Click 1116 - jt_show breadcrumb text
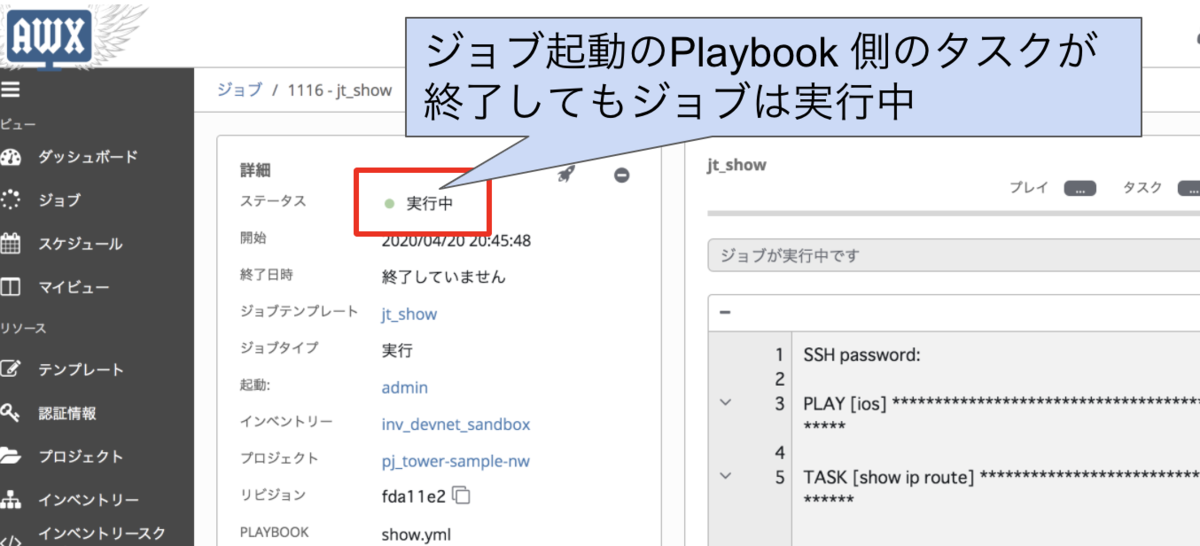Screen dimensions: 1200x546 (x=339, y=90)
